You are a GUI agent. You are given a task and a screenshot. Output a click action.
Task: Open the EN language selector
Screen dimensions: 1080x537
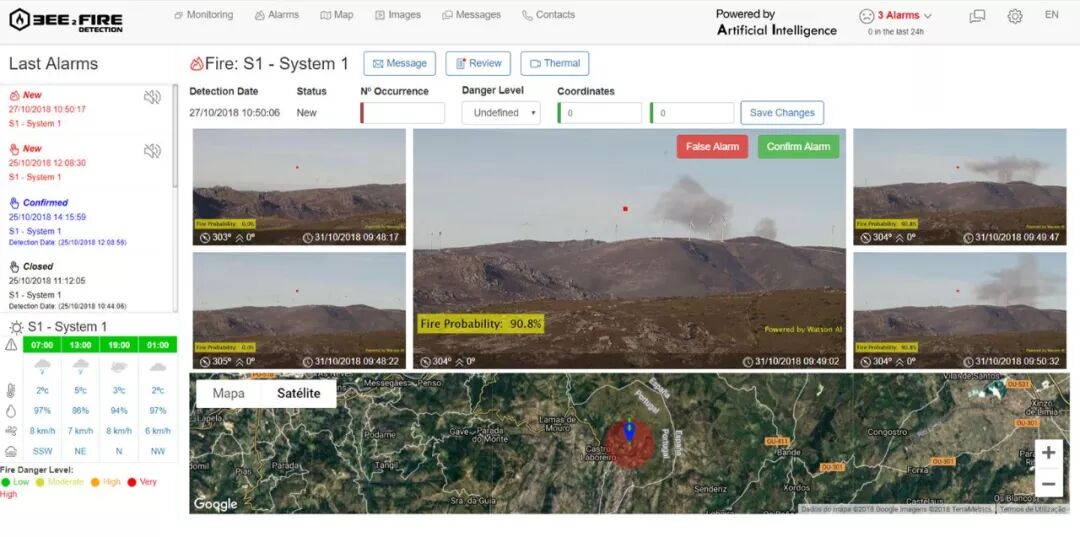coord(1051,15)
